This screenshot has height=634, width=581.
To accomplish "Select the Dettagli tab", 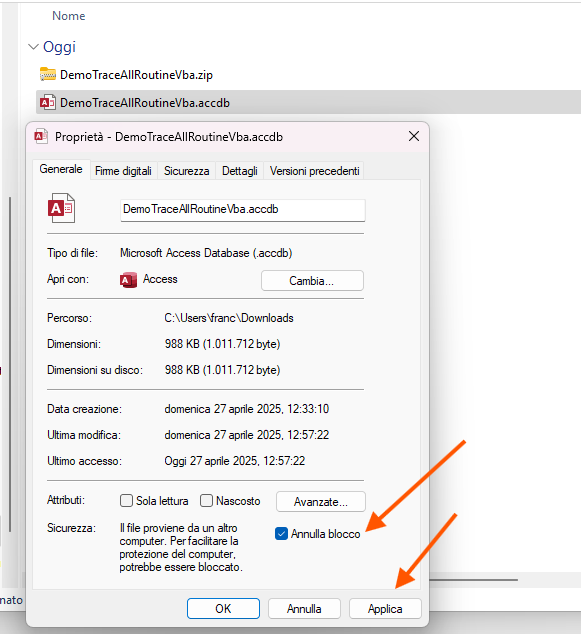I will [240, 171].
